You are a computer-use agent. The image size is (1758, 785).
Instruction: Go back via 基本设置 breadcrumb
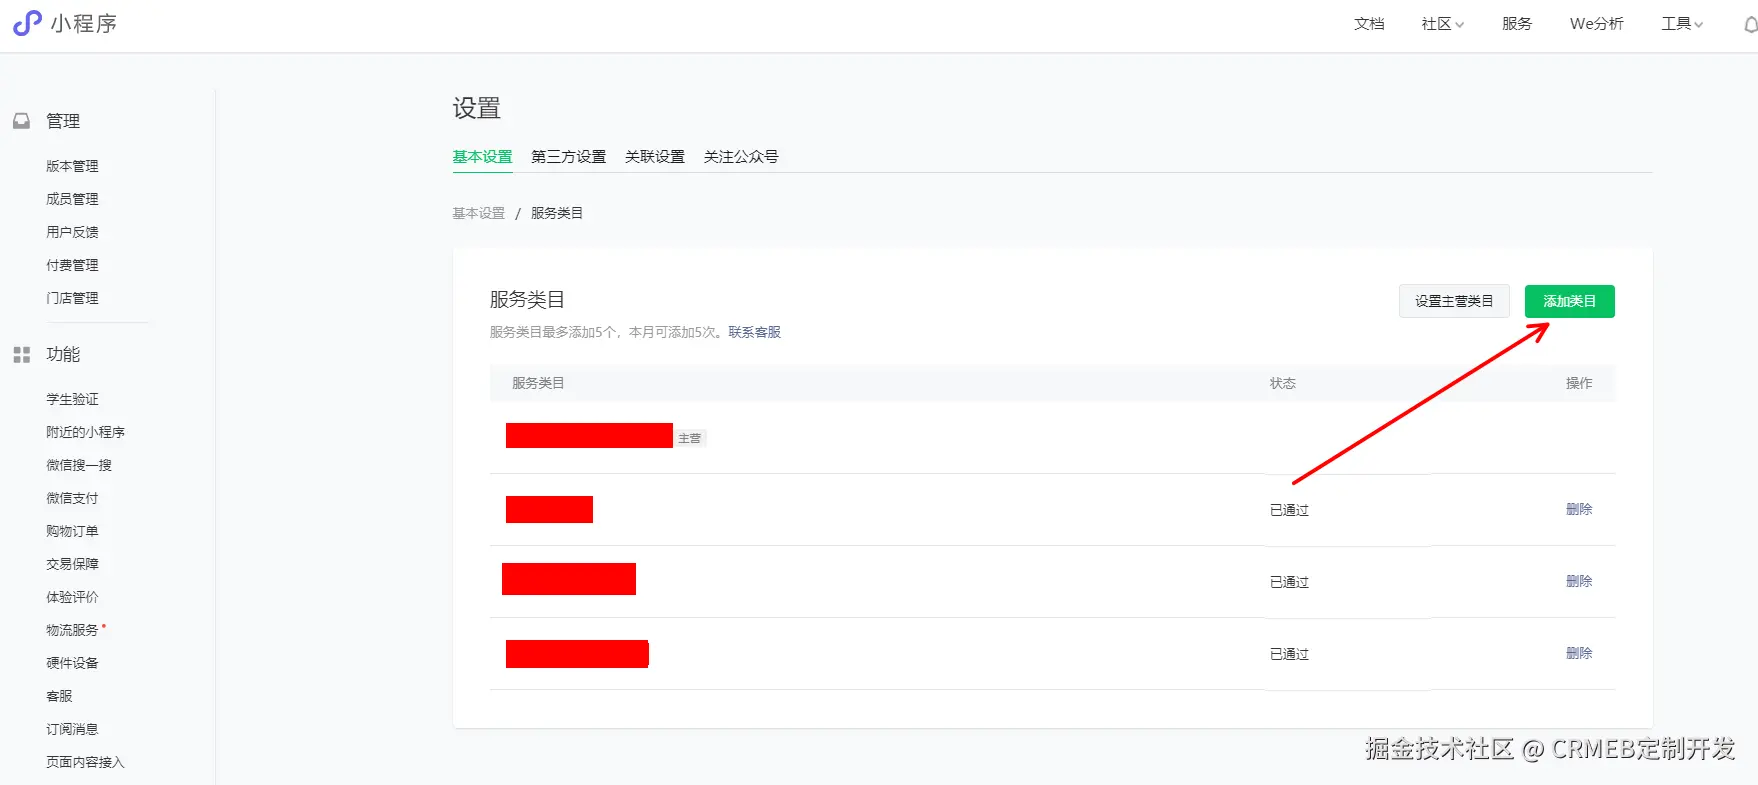pyautogui.click(x=479, y=213)
